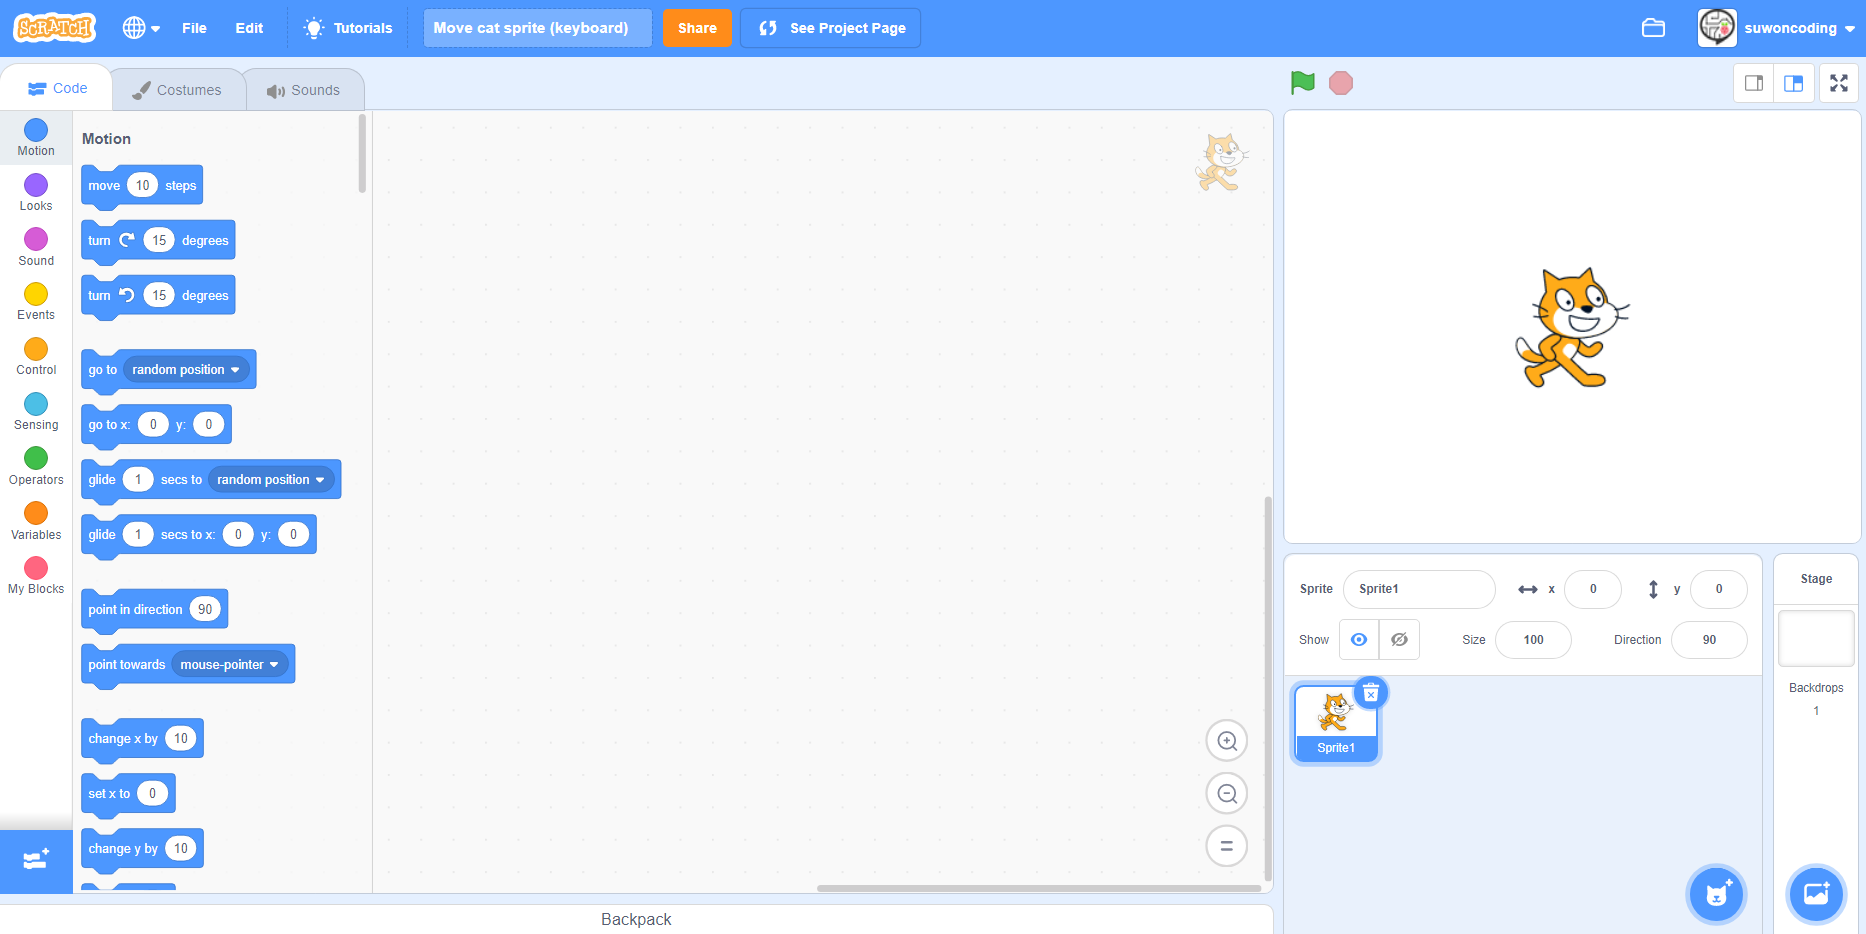Zoom out the code workspace
The height and width of the screenshot is (934, 1866).
(x=1227, y=794)
